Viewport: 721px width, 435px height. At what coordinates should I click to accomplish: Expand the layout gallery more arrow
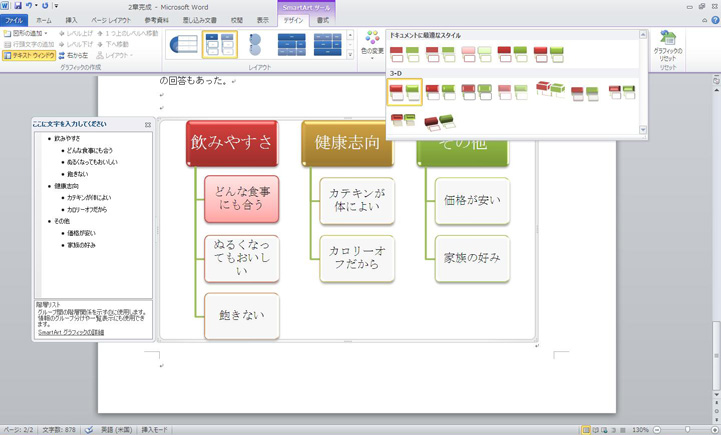tap(350, 55)
